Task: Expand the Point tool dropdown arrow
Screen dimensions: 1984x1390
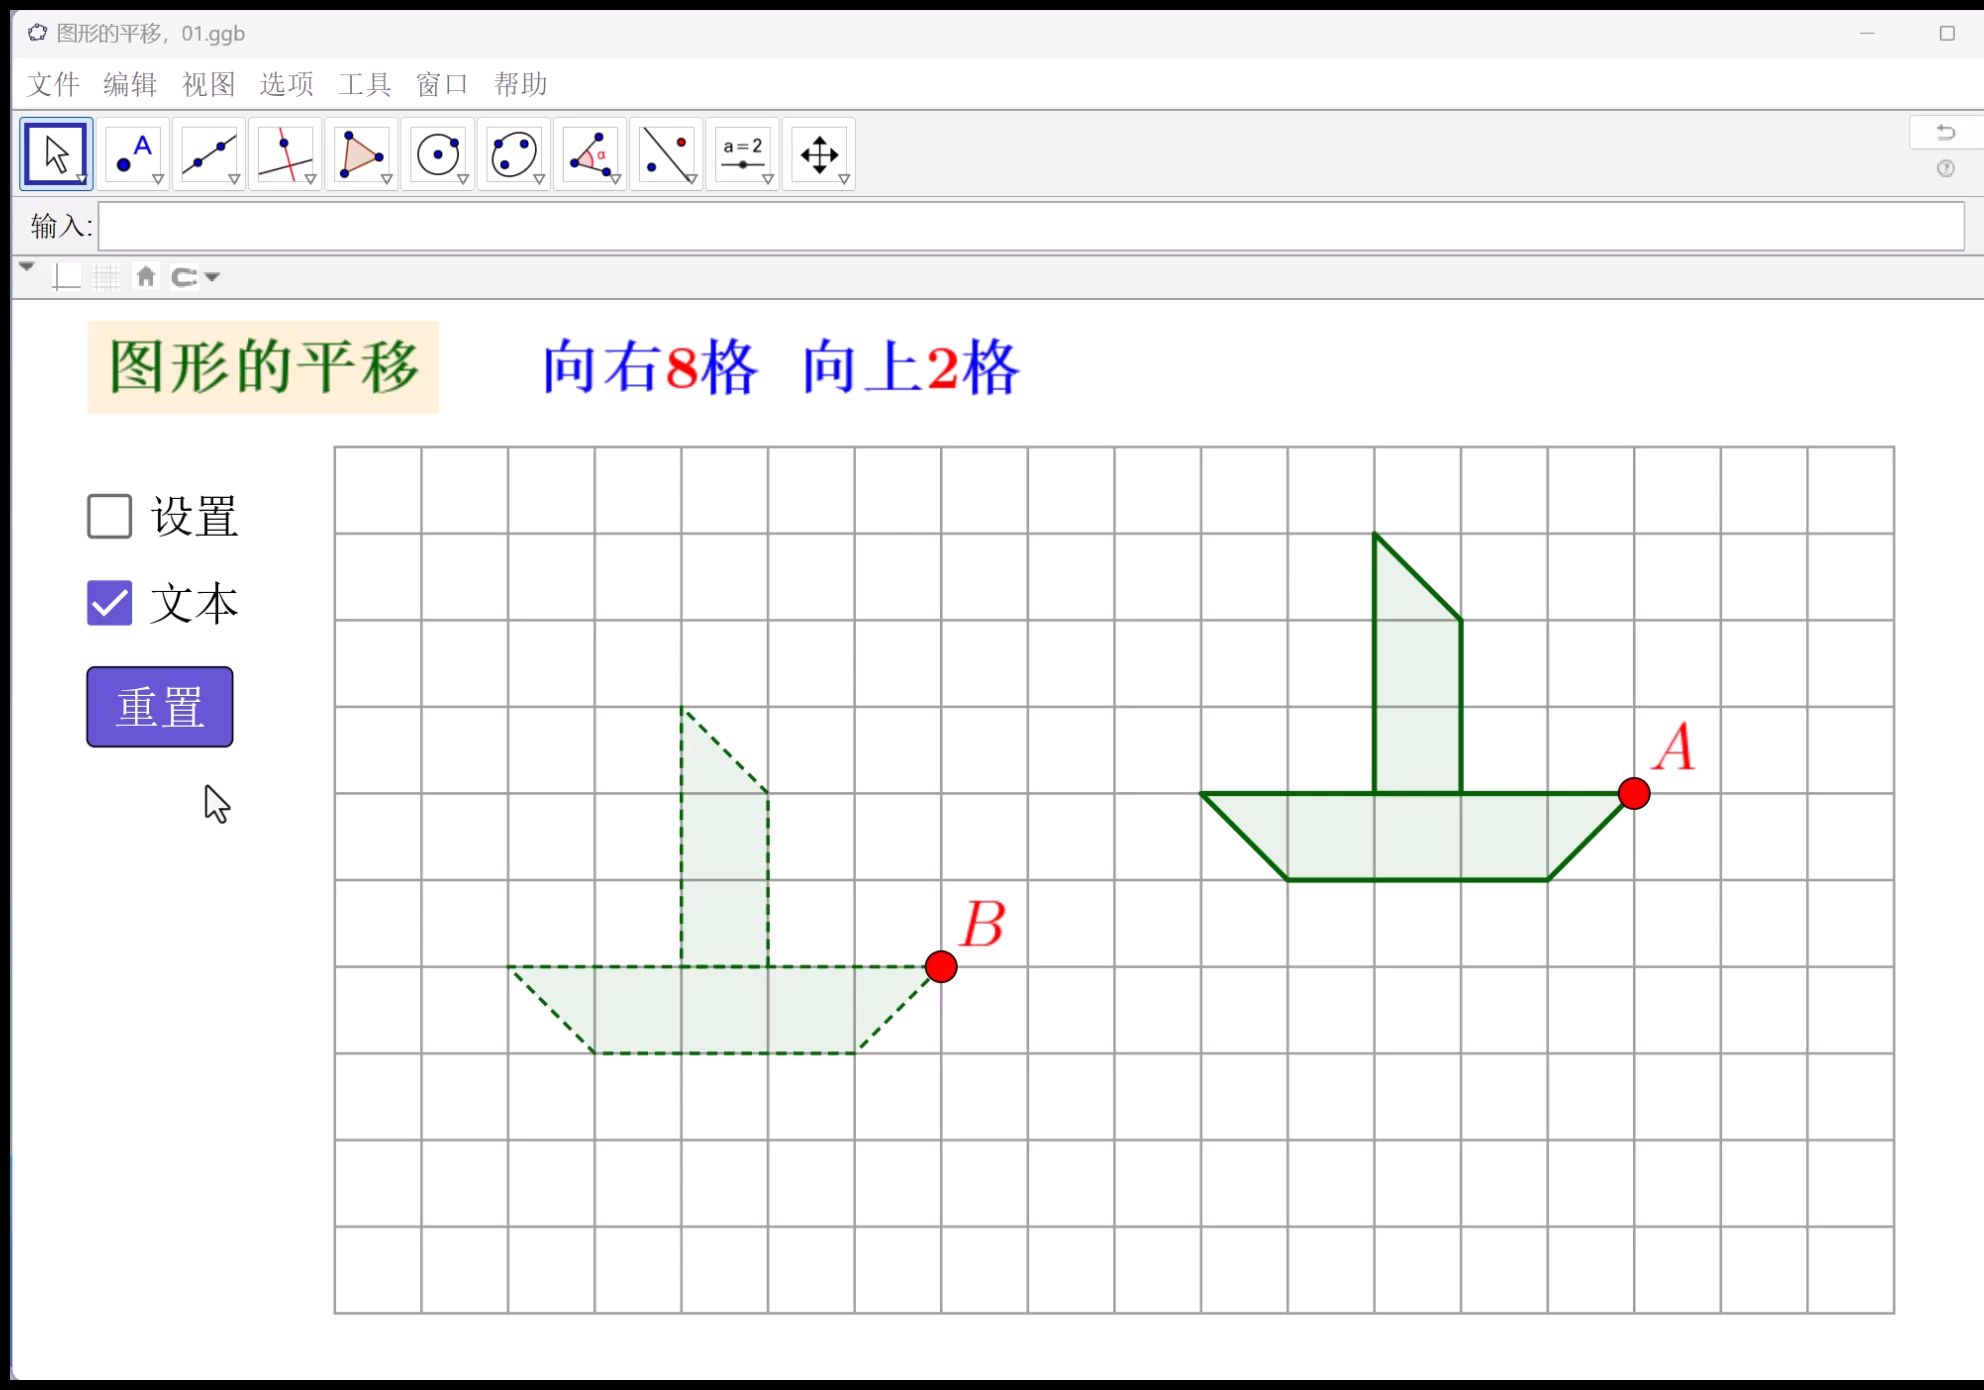Action: [158, 179]
